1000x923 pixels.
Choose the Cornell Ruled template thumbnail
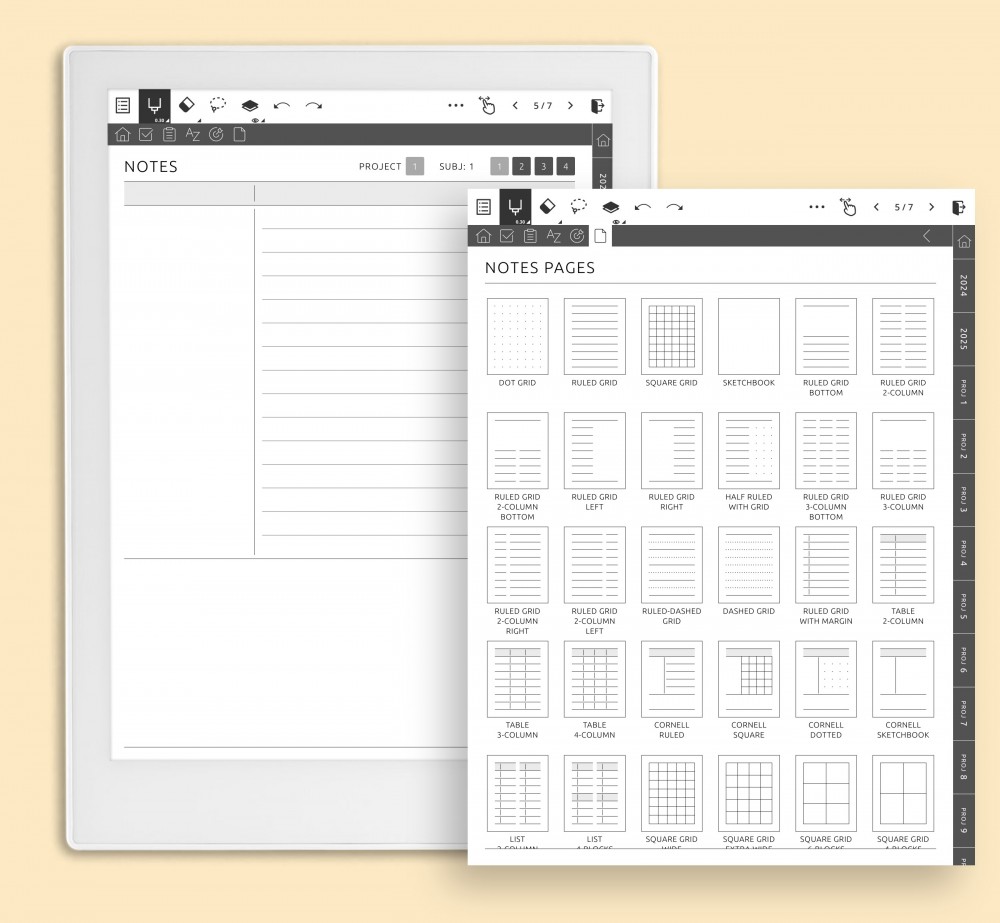point(672,680)
